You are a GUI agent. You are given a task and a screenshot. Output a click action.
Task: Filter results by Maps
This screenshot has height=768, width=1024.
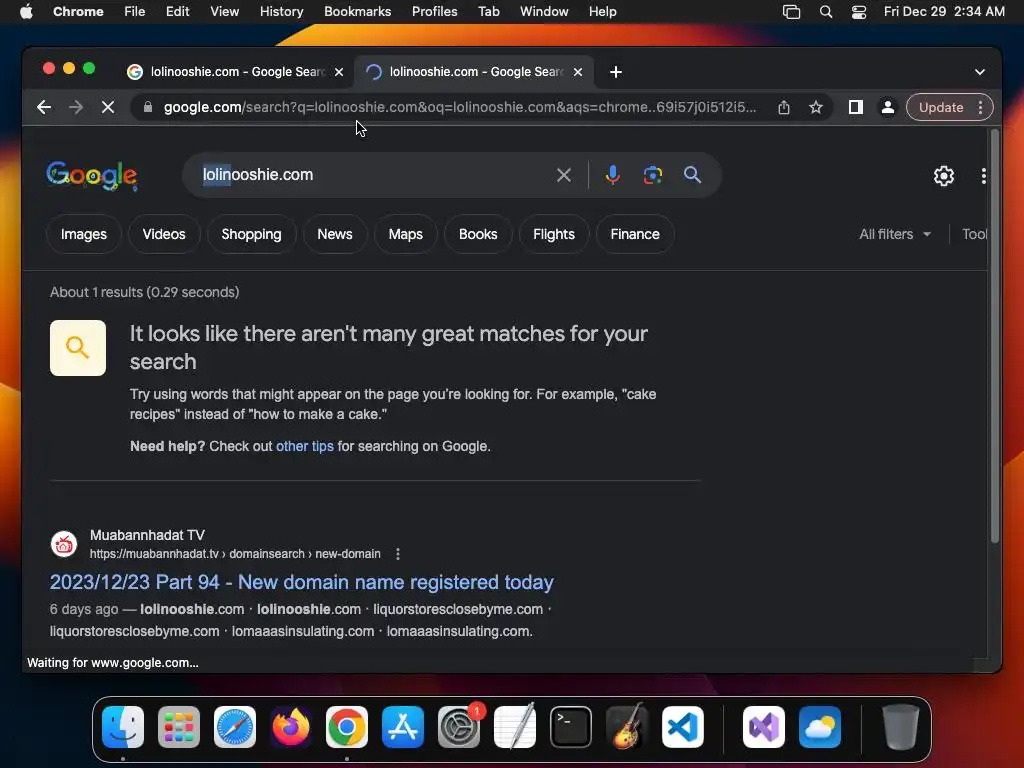406,234
